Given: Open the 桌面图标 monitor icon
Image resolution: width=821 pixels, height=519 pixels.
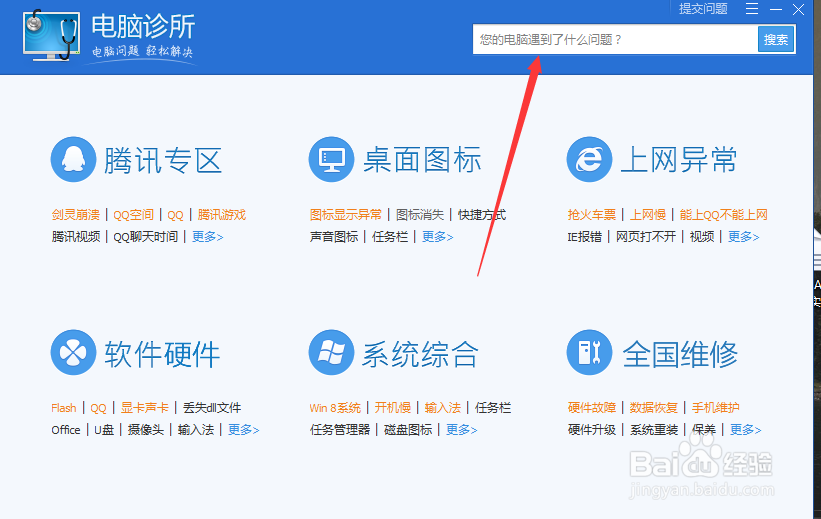Looking at the screenshot, I should (x=331, y=159).
